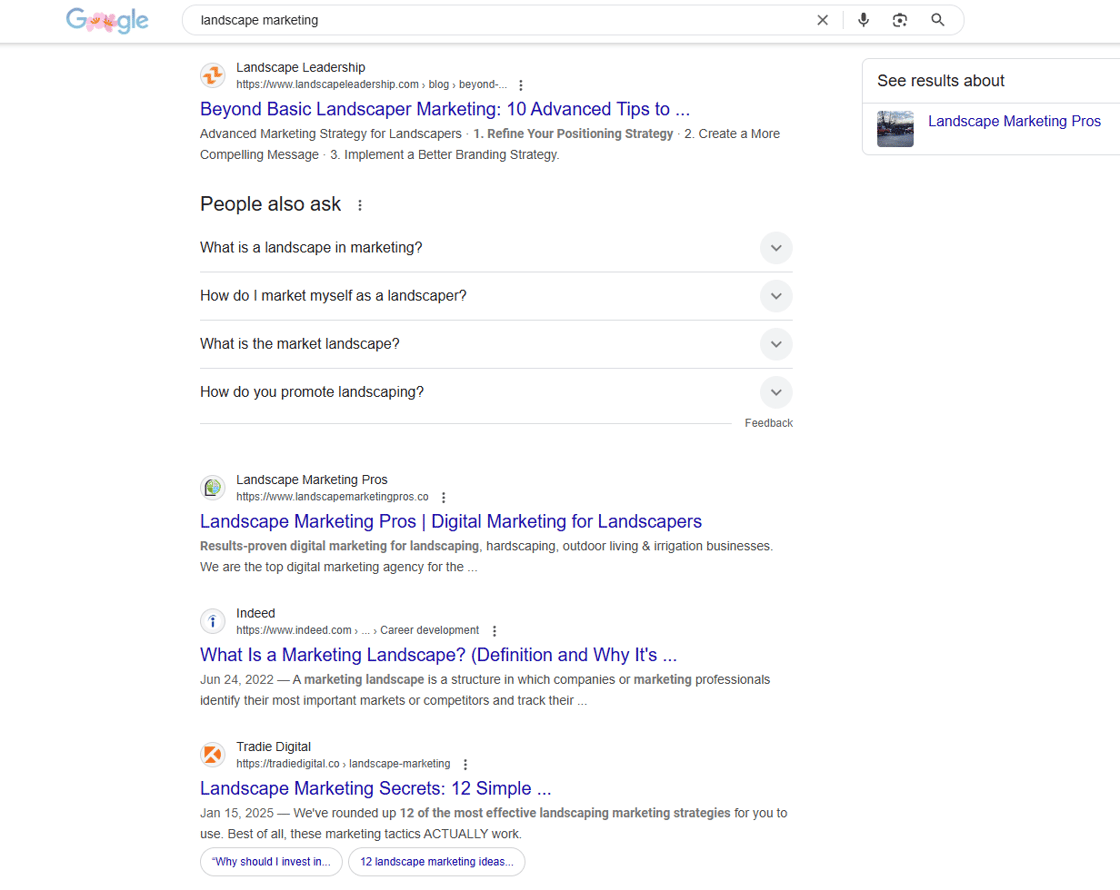The image size is (1120, 890).
Task: Click the Landscape Marketing Pros favicon
Action: [x=212, y=487]
